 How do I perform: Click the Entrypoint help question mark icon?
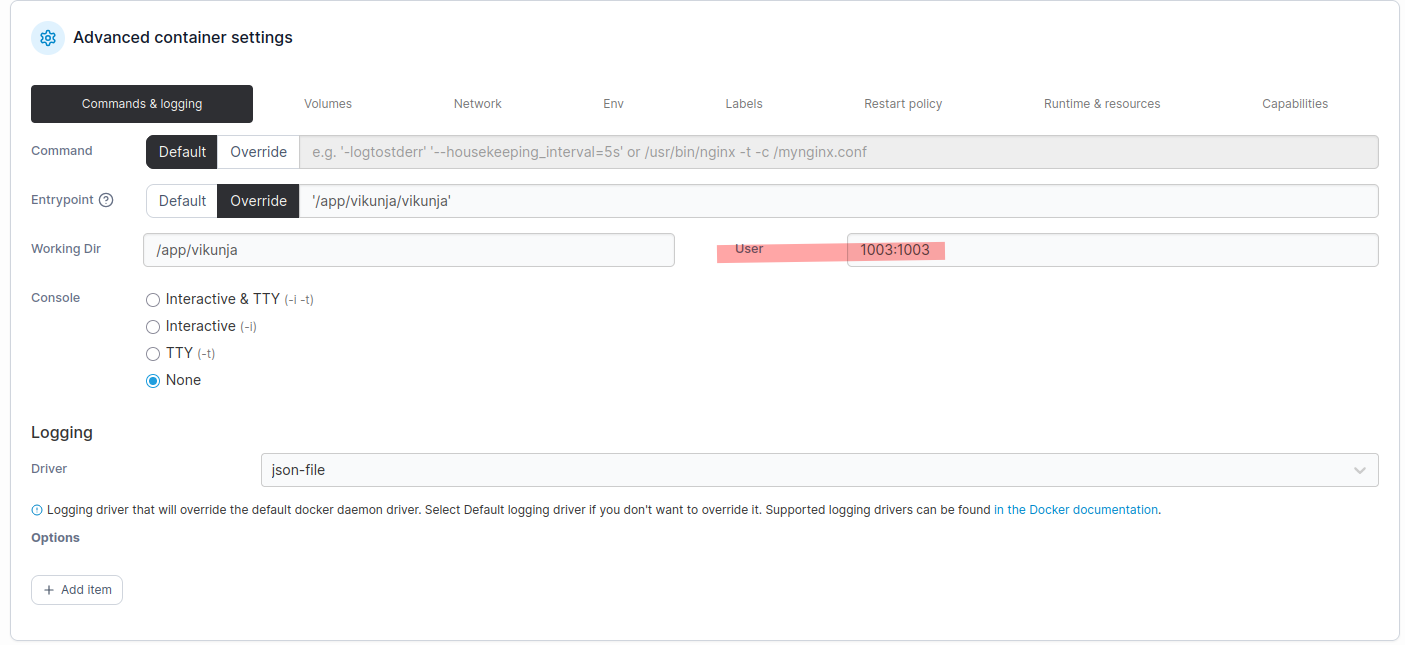click(106, 200)
